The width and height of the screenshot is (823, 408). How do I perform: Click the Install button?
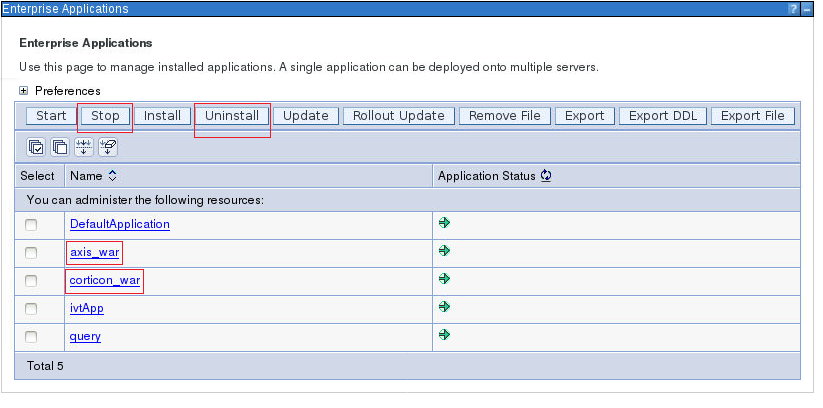click(x=162, y=116)
